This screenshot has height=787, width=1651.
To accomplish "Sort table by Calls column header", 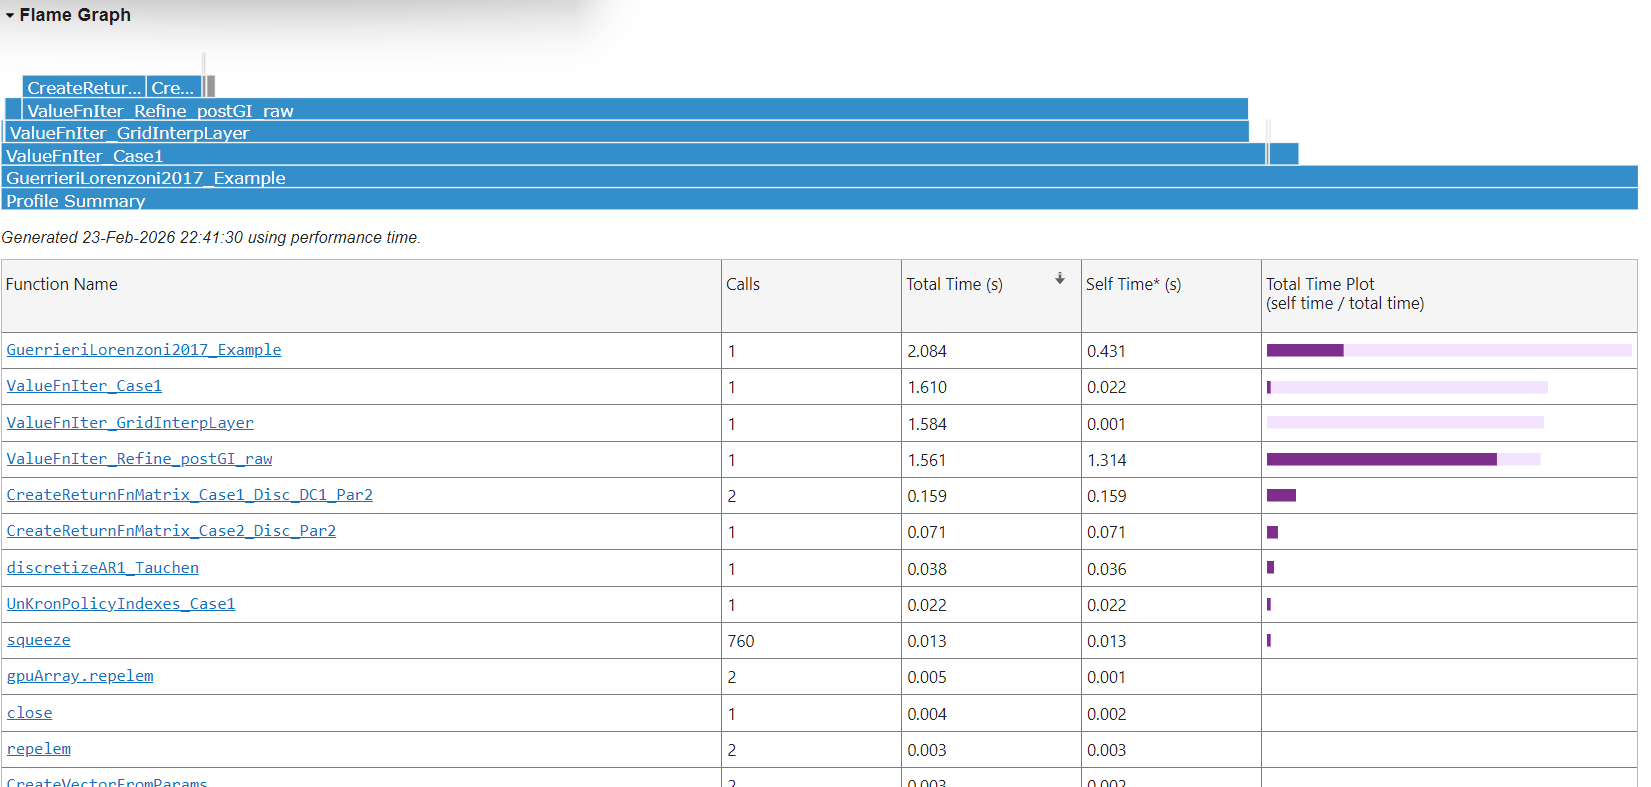I will (743, 285).
